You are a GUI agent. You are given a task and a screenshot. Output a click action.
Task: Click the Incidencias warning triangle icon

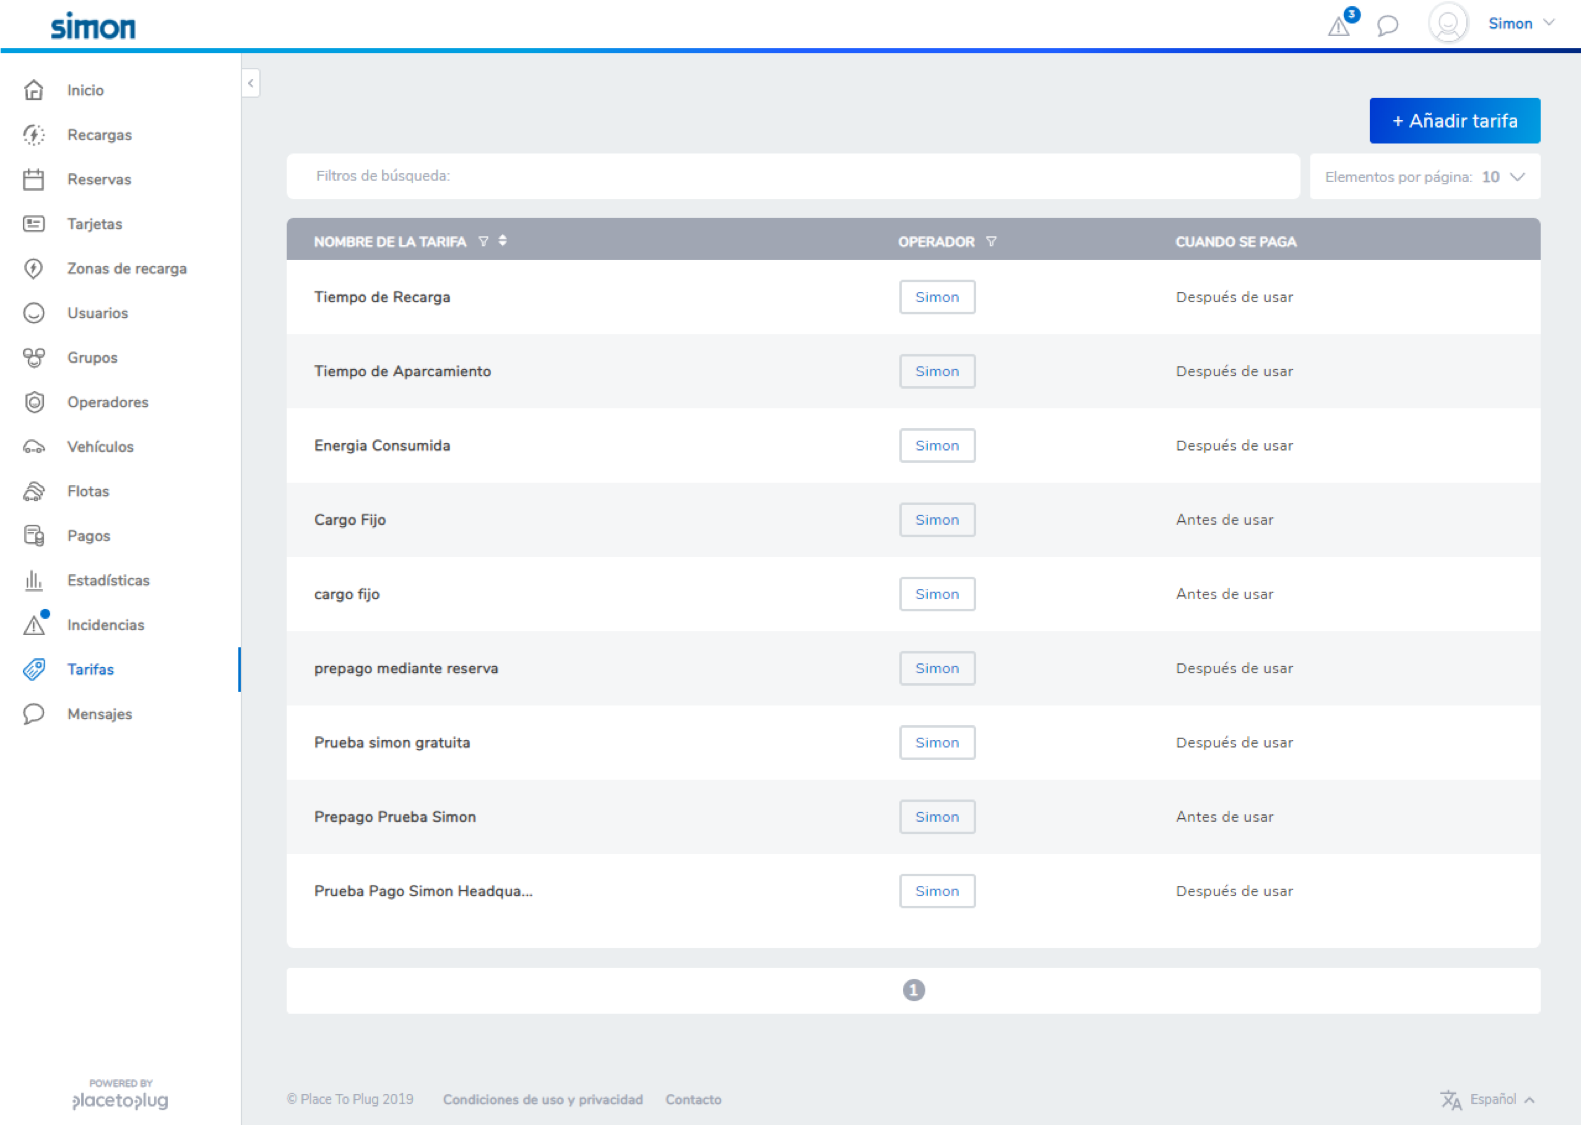(34, 625)
